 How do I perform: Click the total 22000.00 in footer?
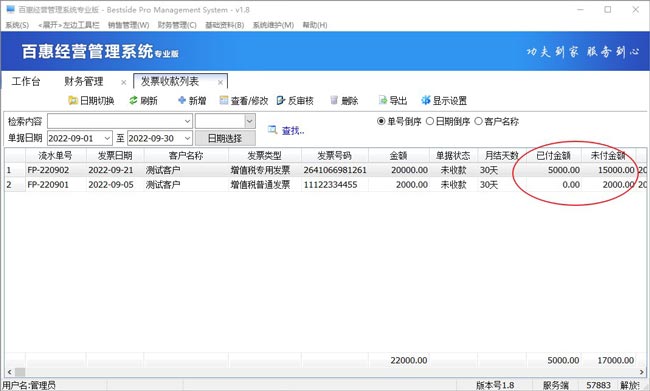[409, 360]
